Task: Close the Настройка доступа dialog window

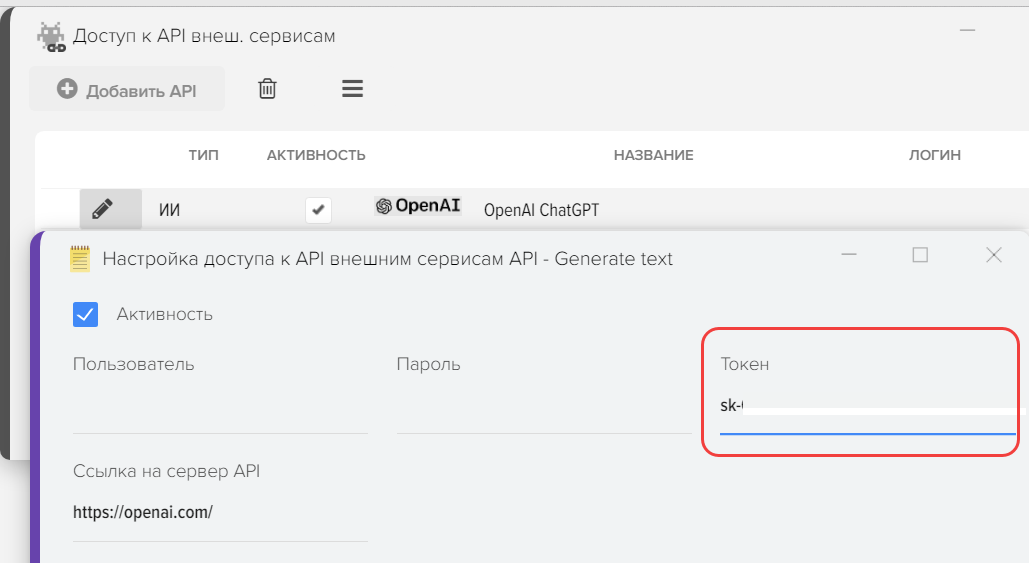Action: point(993,255)
